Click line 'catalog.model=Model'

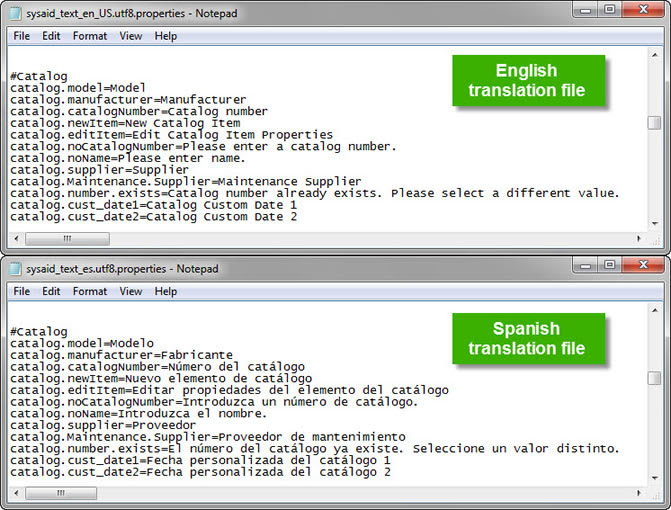[x=78, y=88]
